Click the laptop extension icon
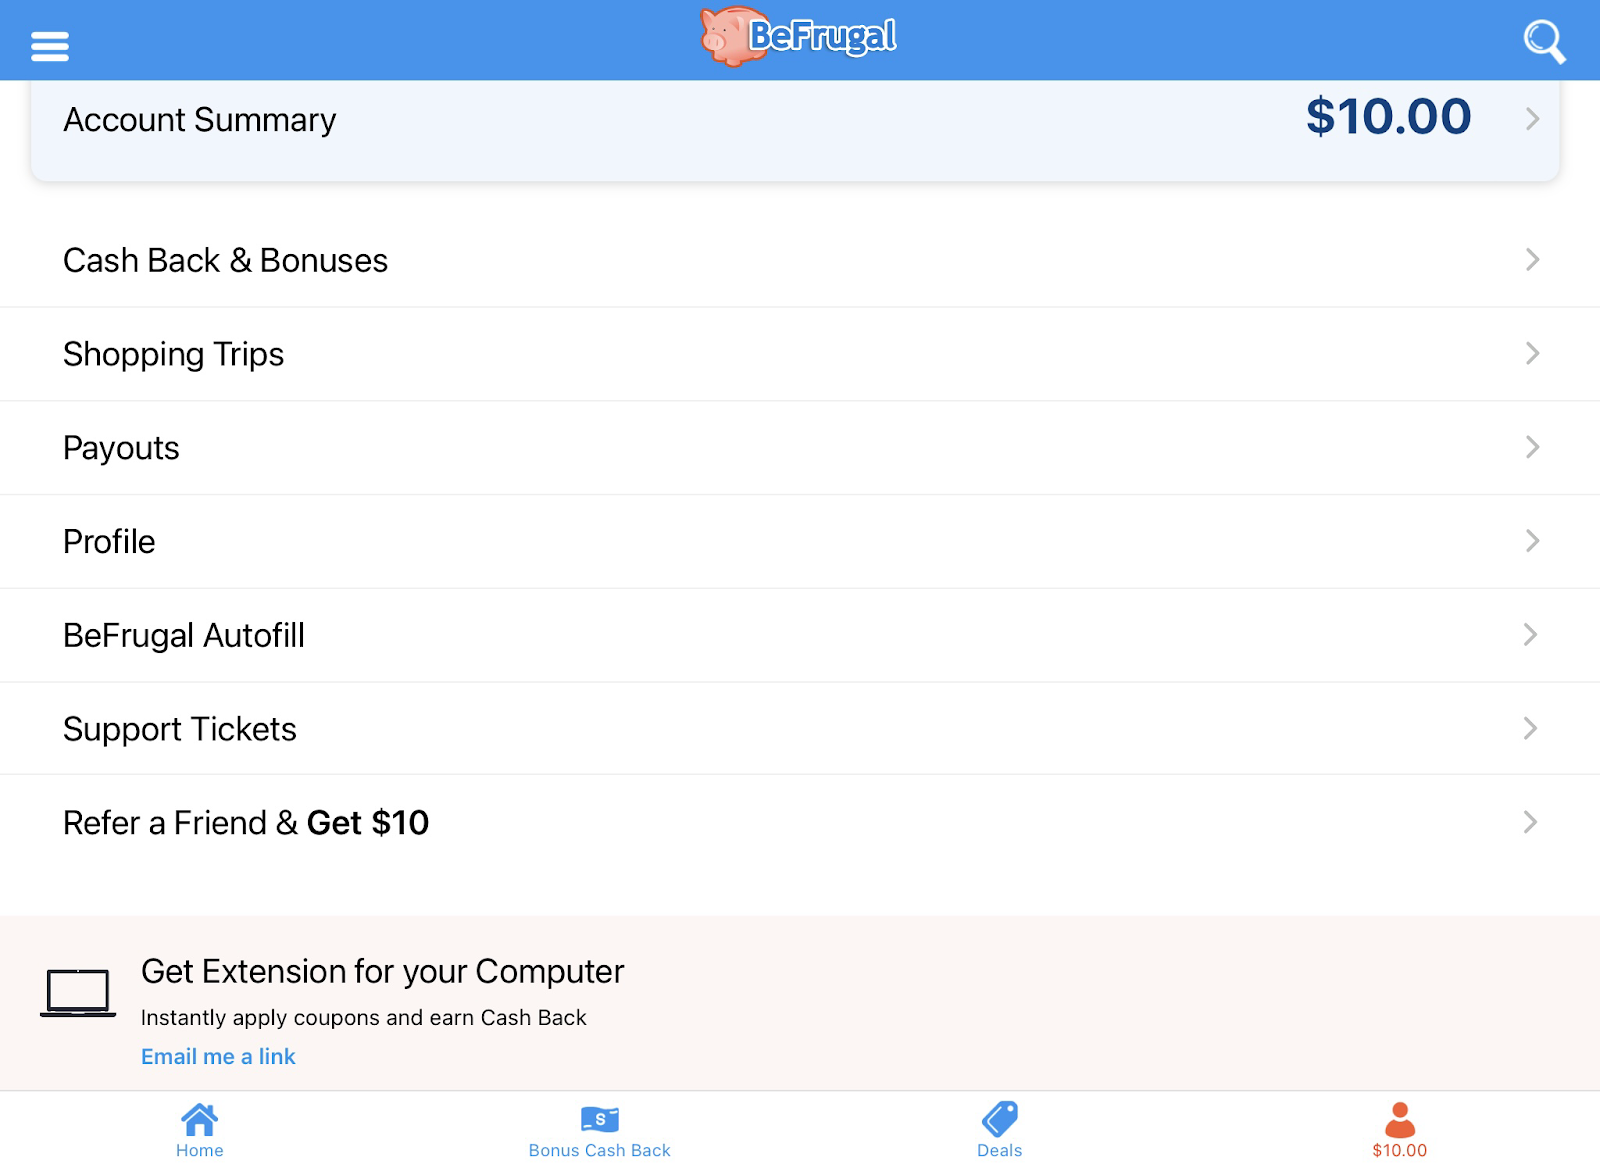 coord(78,992)
